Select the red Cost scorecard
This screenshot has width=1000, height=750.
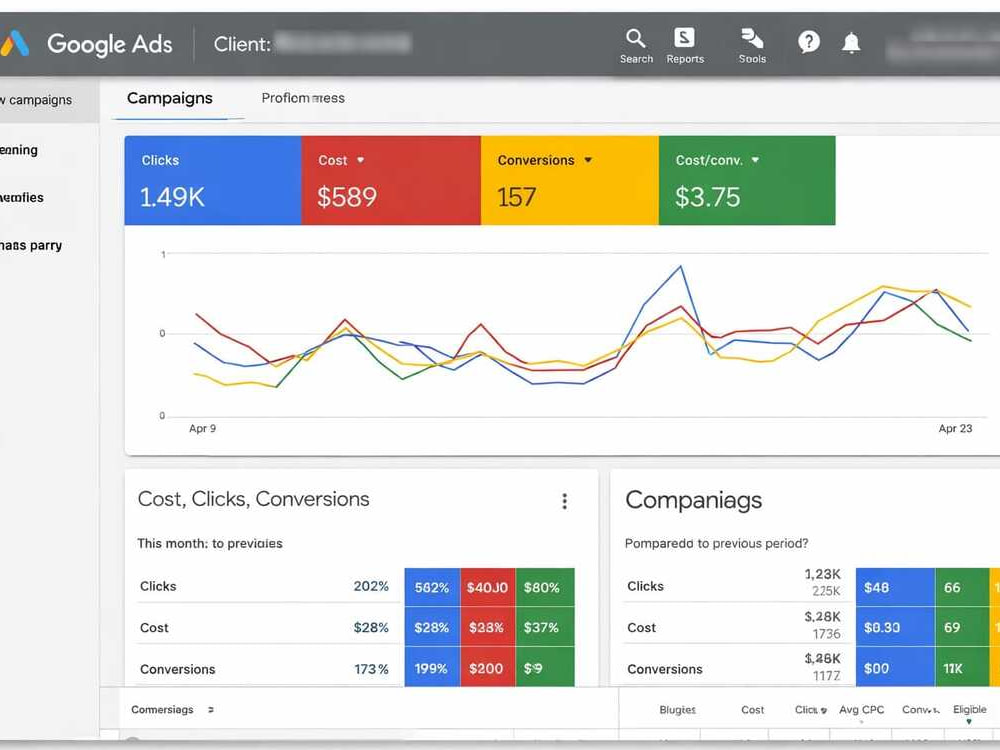pos(391,180)
